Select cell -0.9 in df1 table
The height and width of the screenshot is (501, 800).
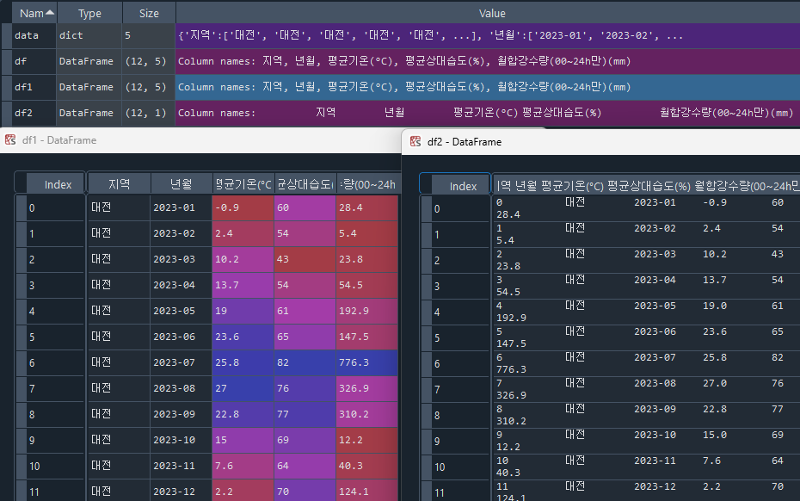(243, 208)
